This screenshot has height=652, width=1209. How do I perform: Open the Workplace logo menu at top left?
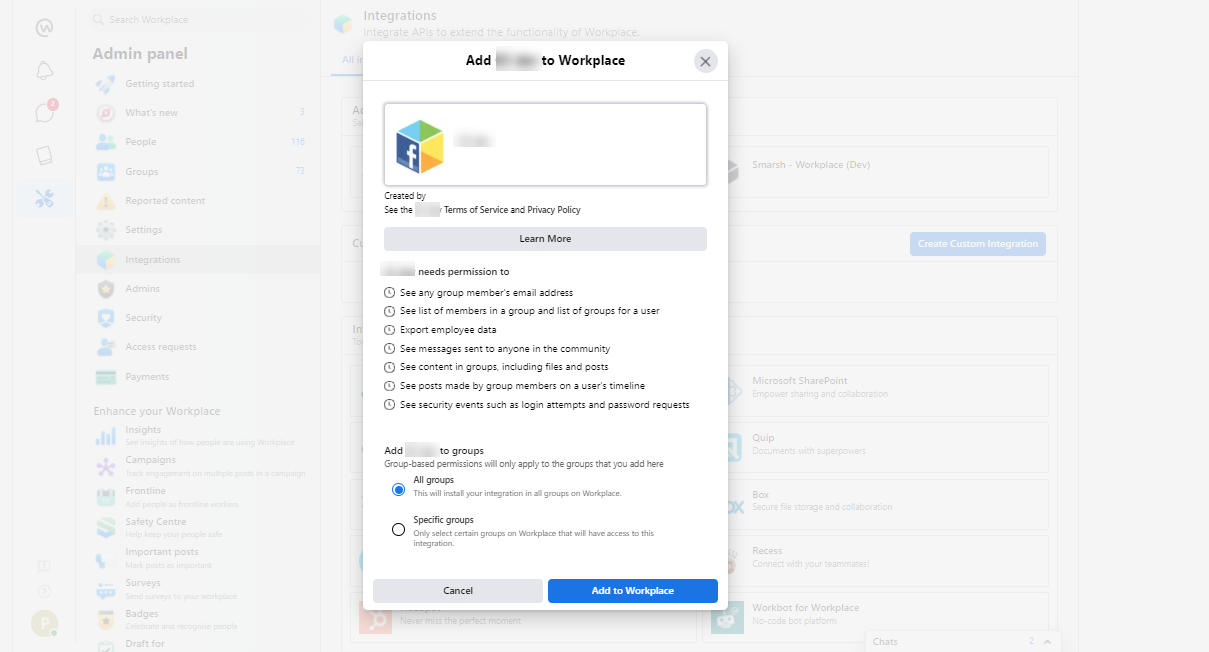(44, 25)
